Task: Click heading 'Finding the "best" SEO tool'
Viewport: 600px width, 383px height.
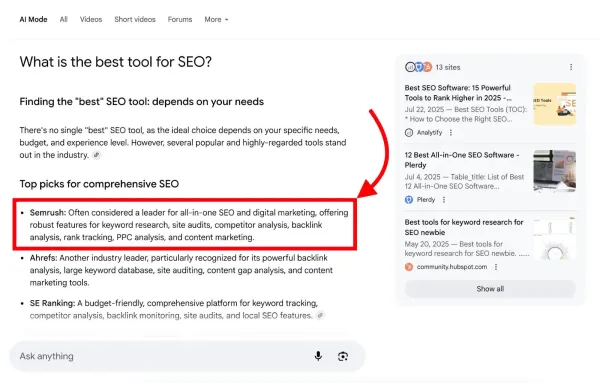Action: (x=142, y=102)
